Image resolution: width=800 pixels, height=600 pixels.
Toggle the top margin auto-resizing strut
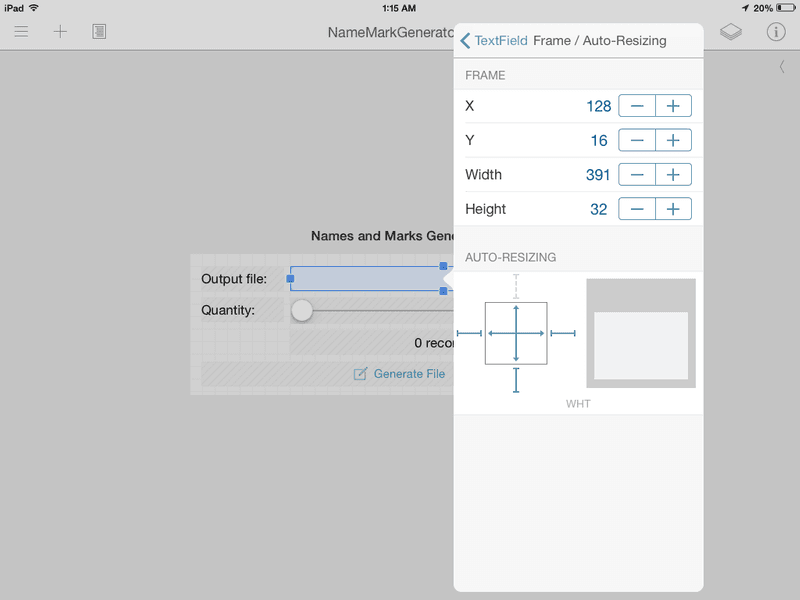(516, 286)
